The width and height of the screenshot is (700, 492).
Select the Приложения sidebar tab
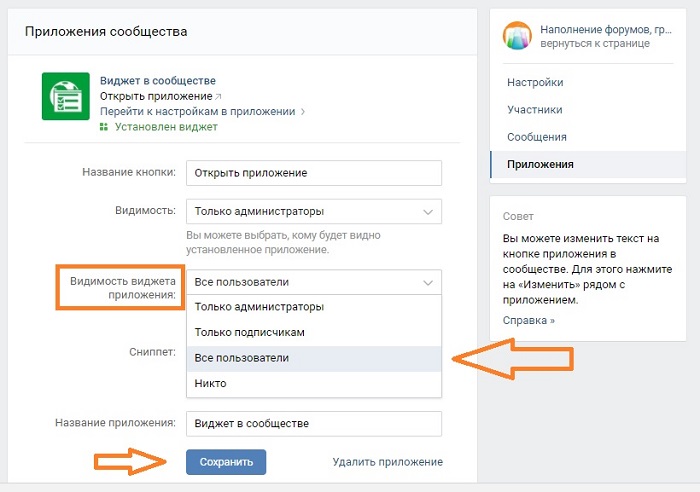588,164
